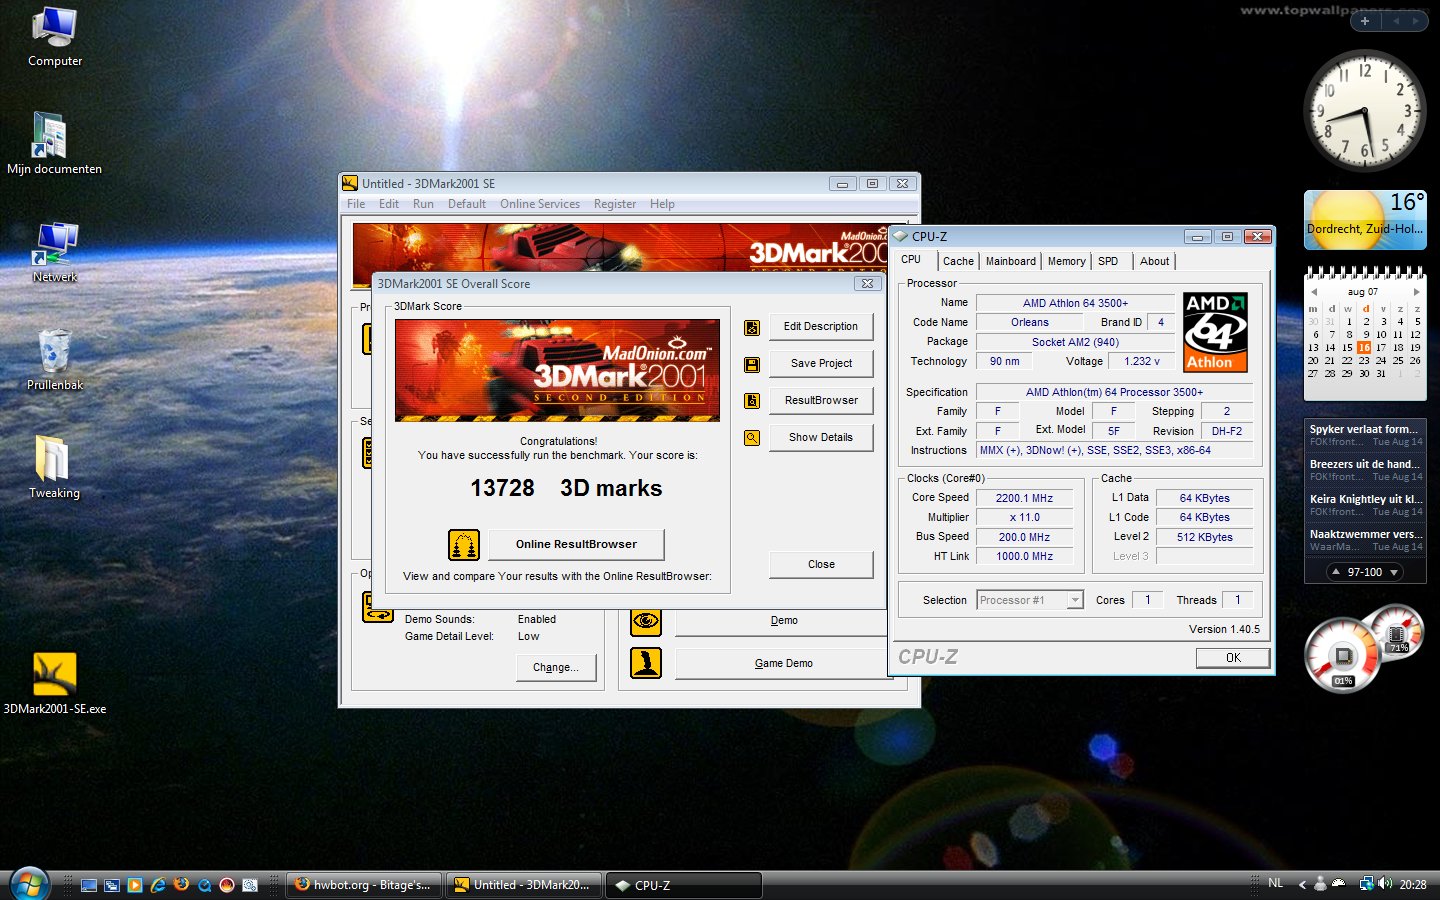Click the AMD Athlon 64 logo in CPU-Z

coord(1215,332)
